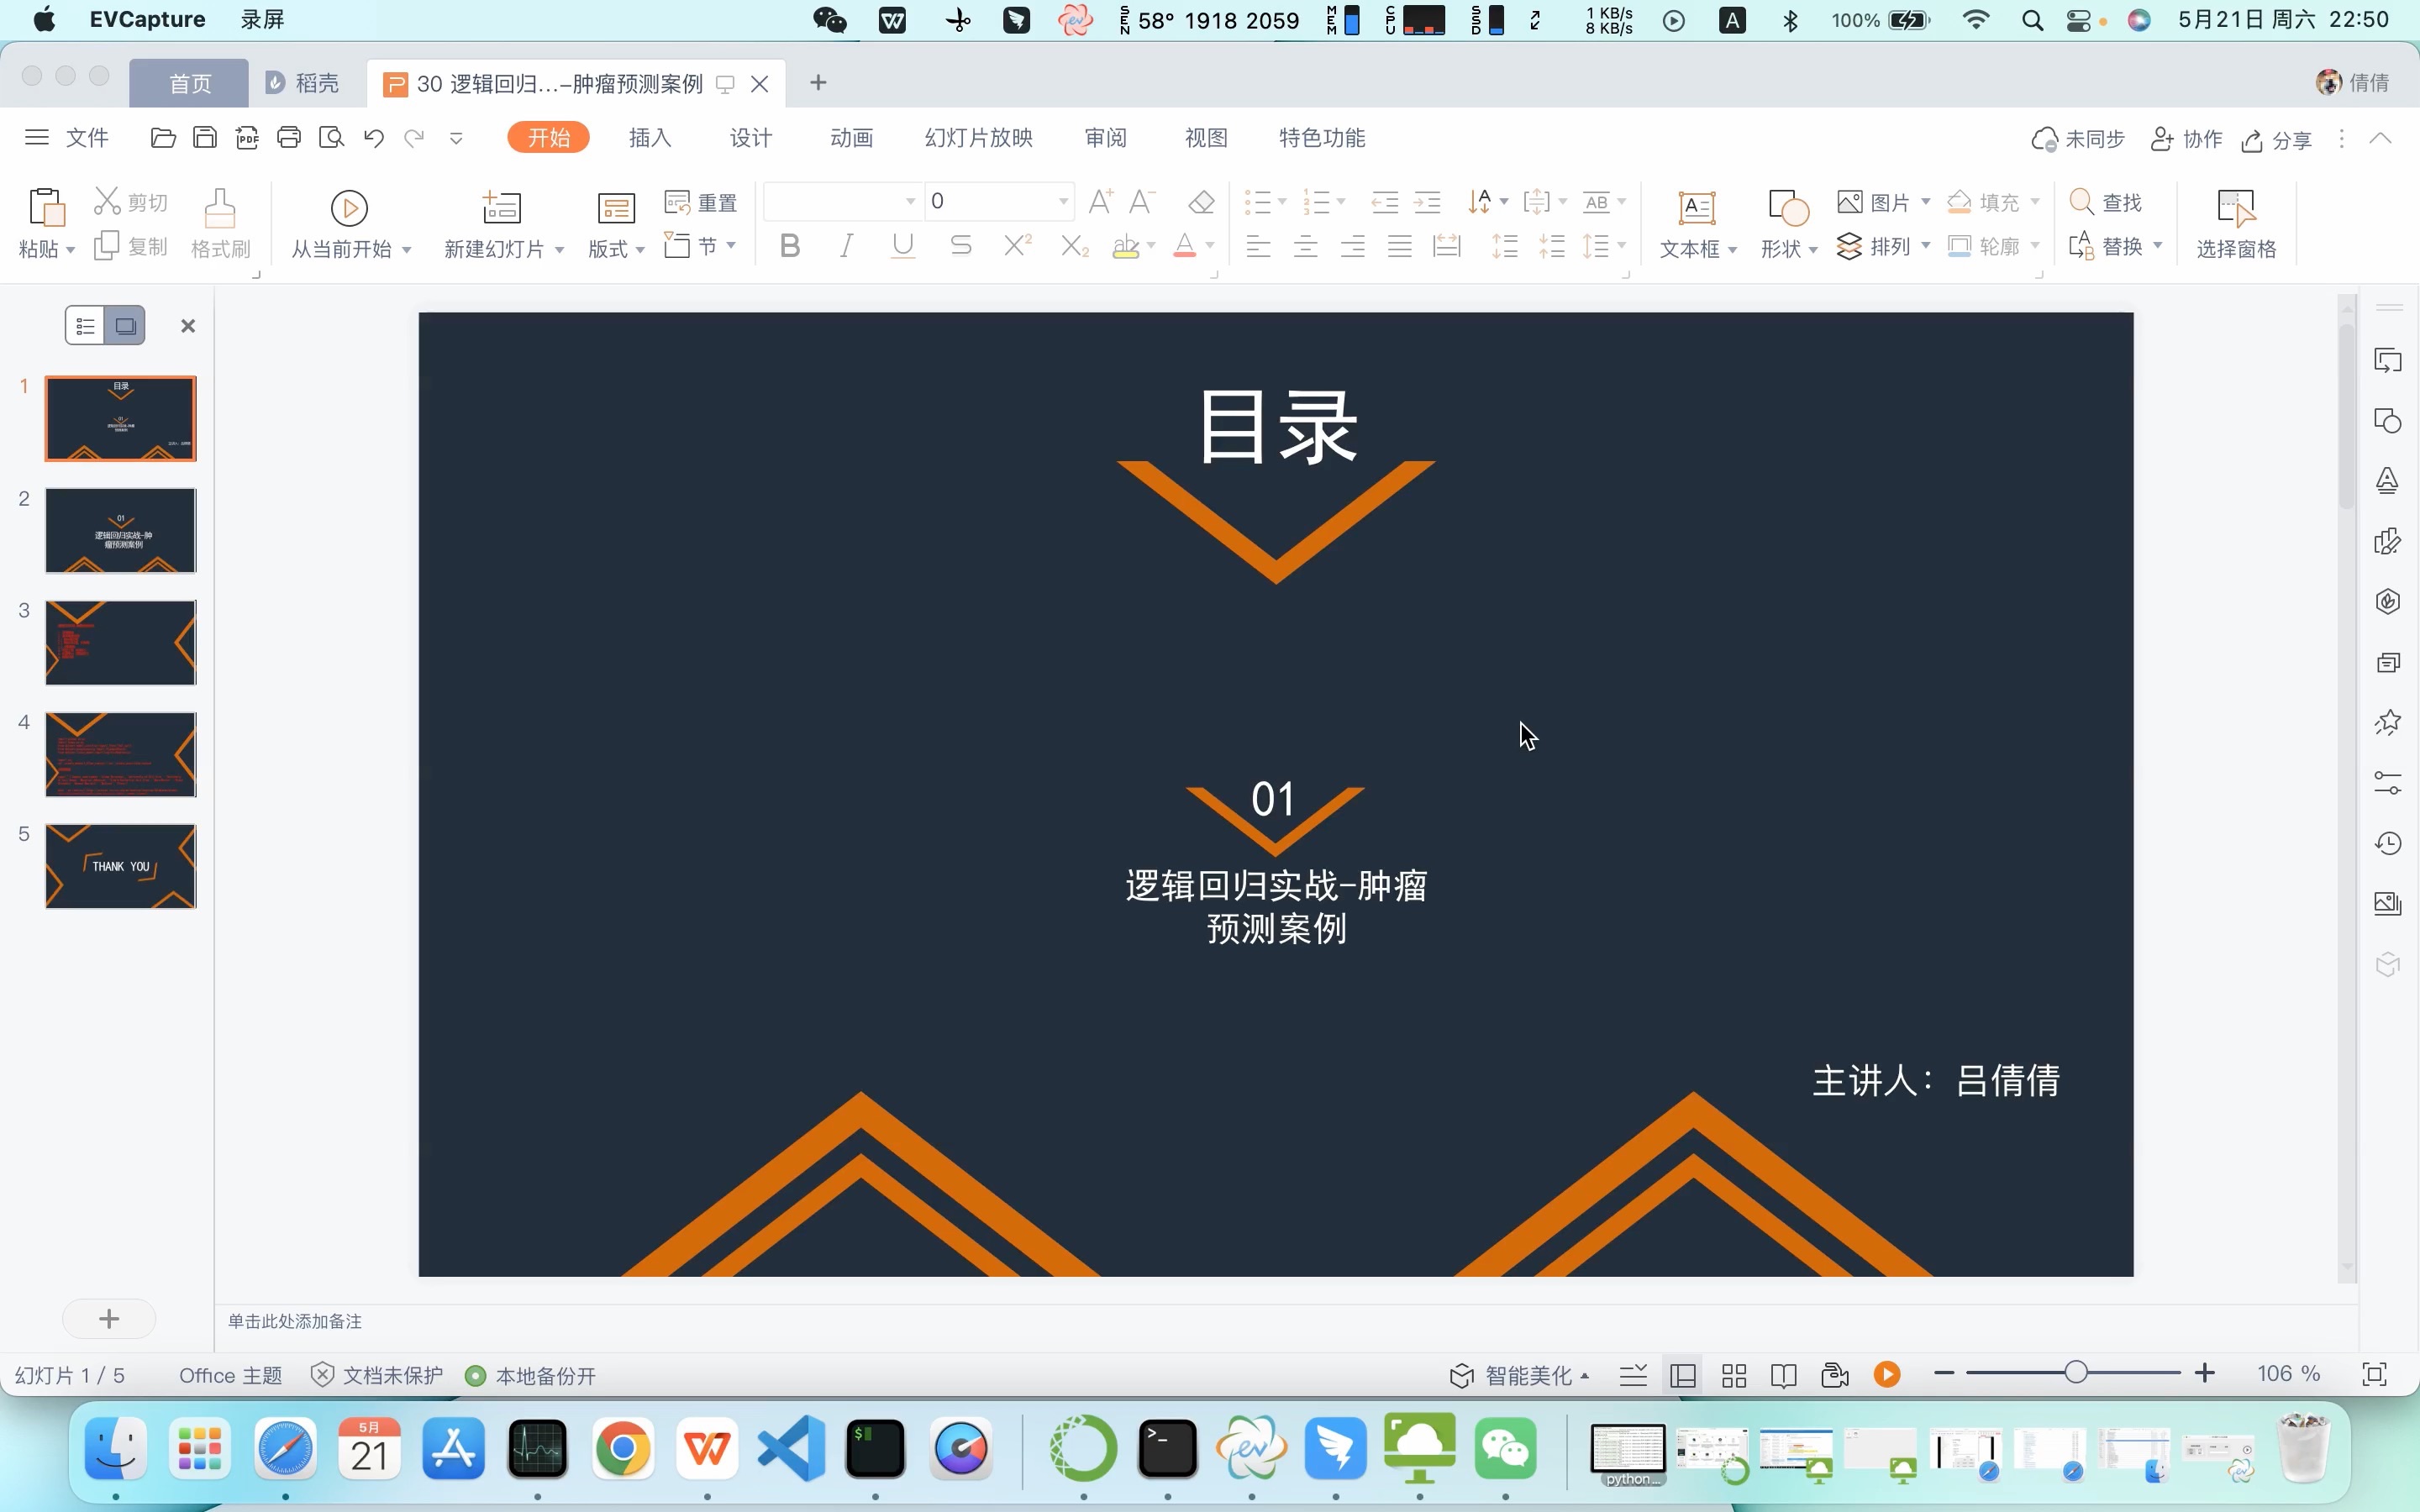Switch to the 动画 ribbon tab
2420x1512 pixels.
pos(850,137)
